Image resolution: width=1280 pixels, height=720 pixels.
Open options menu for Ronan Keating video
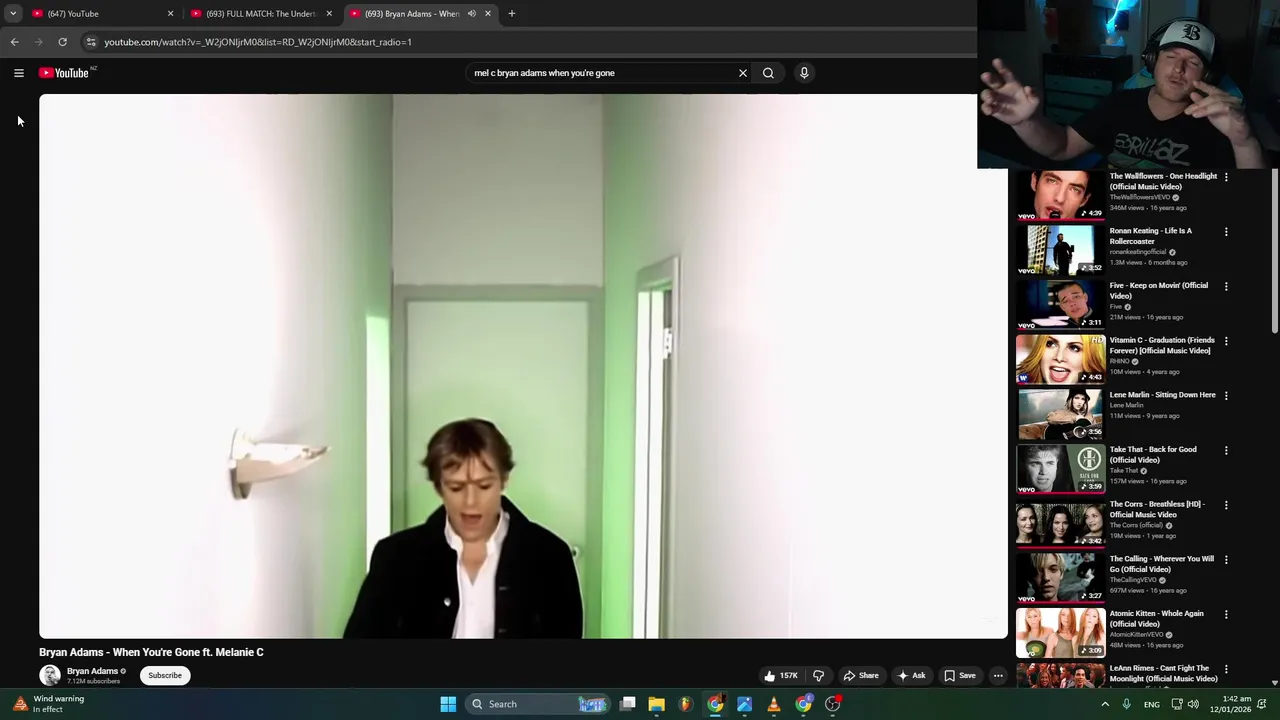(x=1226, y=232)
